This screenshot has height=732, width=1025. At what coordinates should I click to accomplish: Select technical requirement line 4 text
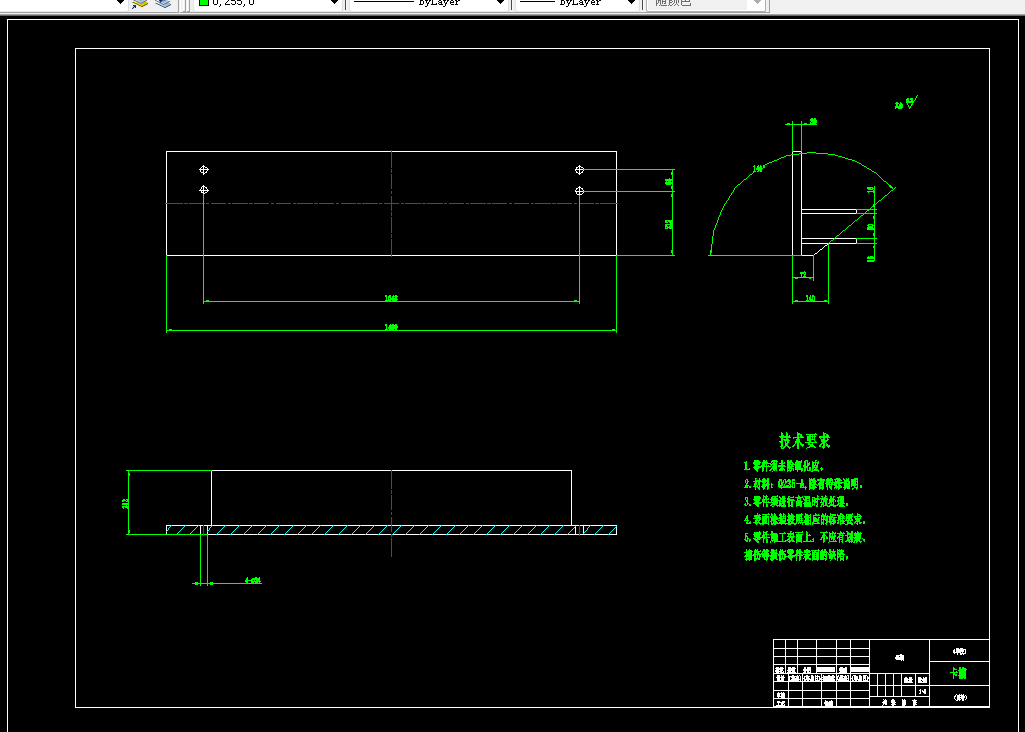point(805,520)
